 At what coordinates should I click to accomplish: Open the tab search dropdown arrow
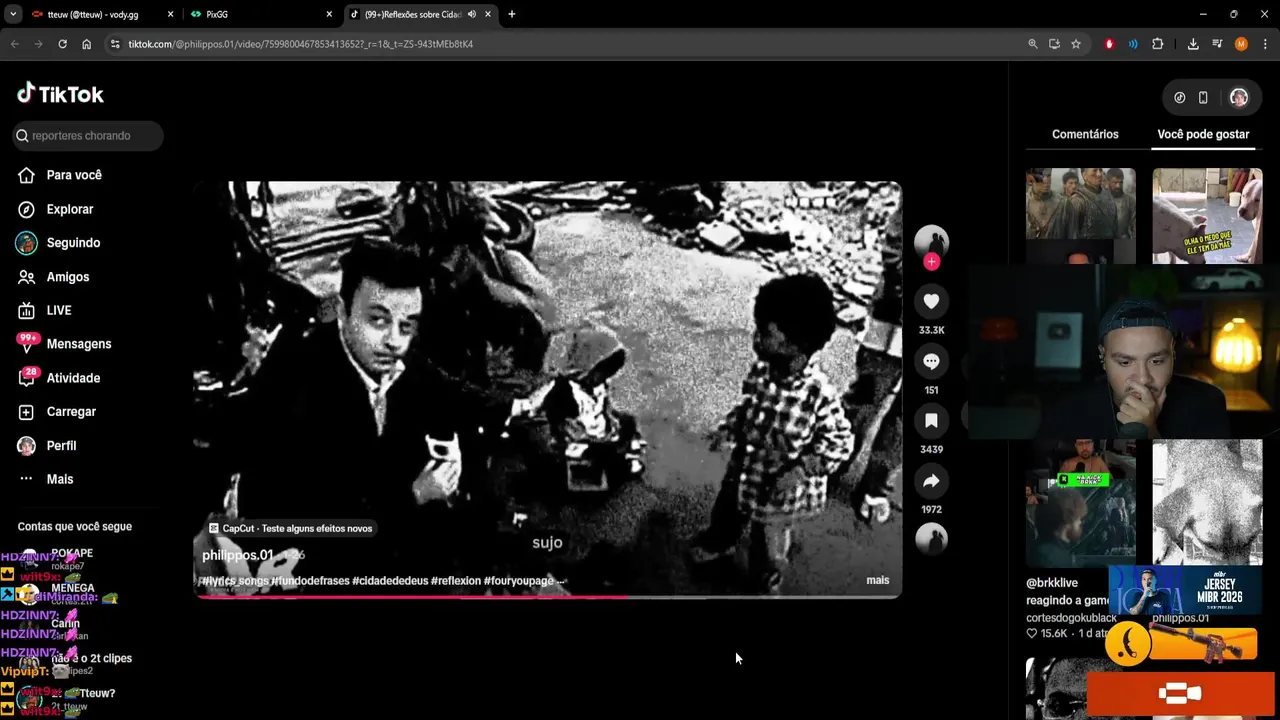click(12, 14)
